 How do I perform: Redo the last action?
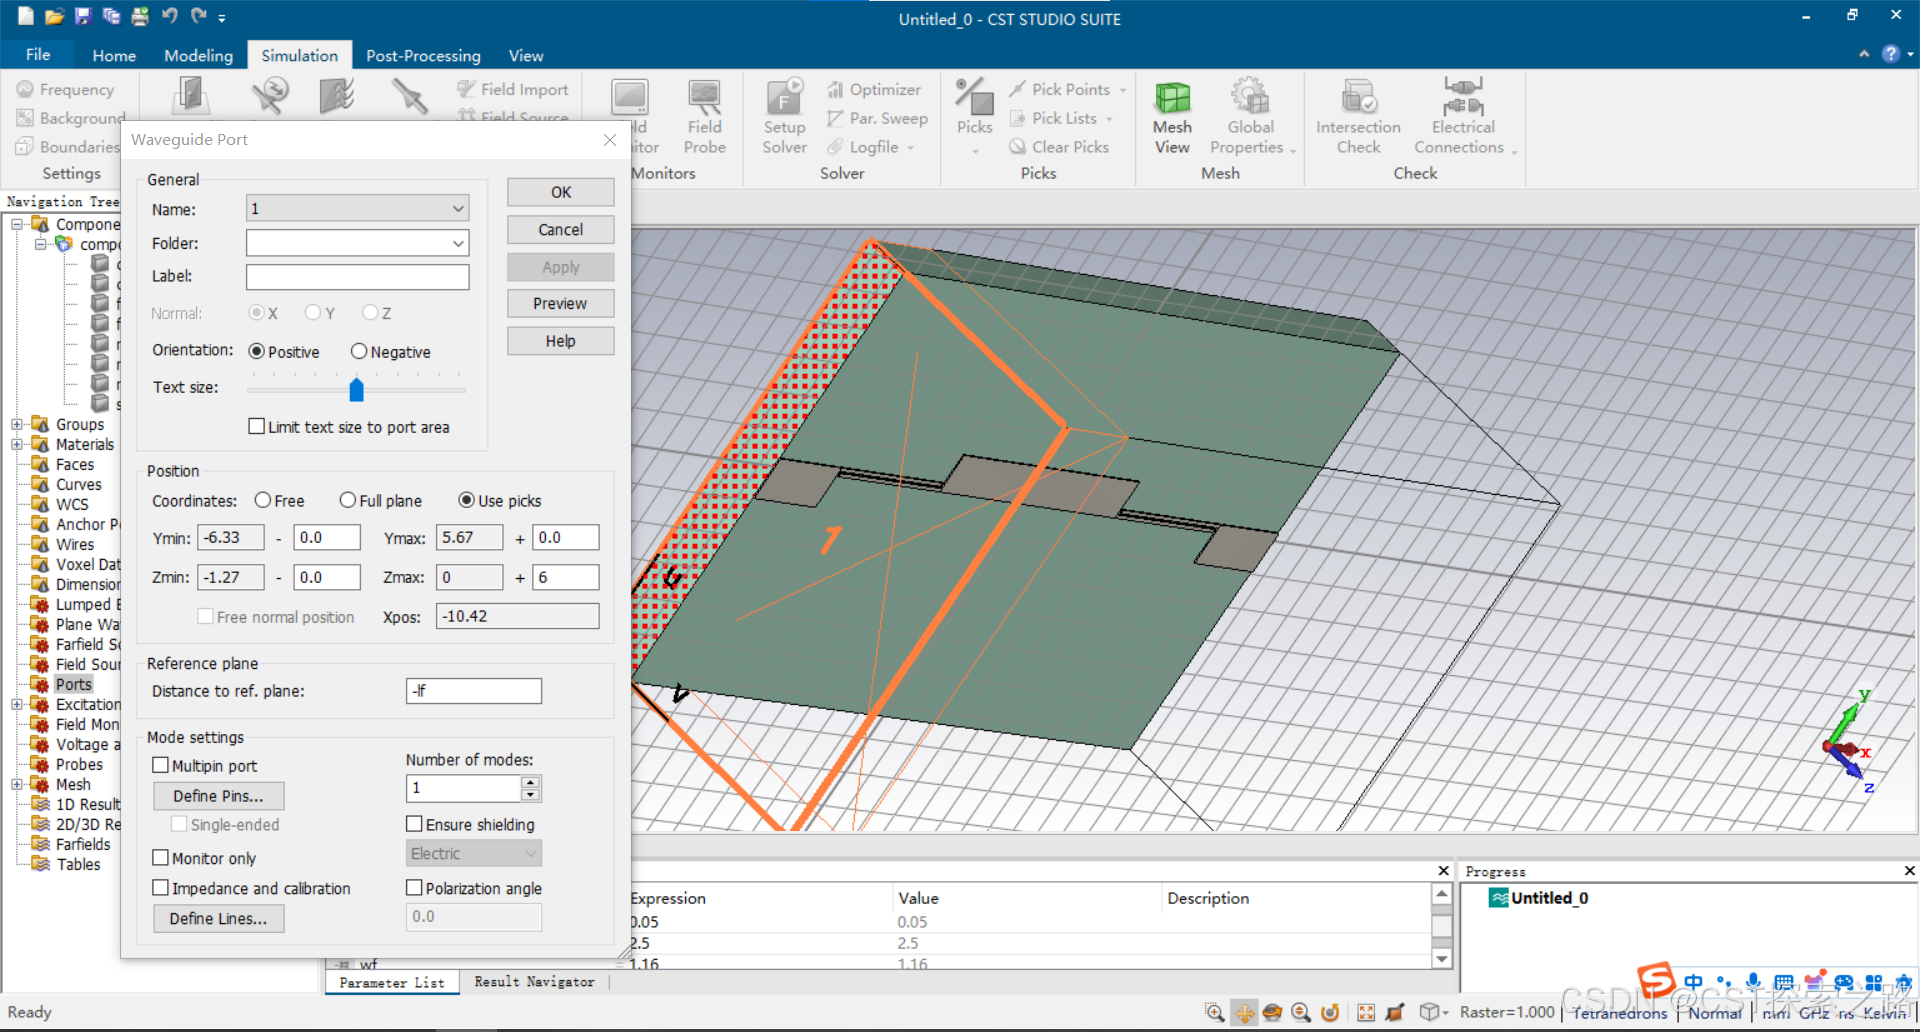click(198, 16)
